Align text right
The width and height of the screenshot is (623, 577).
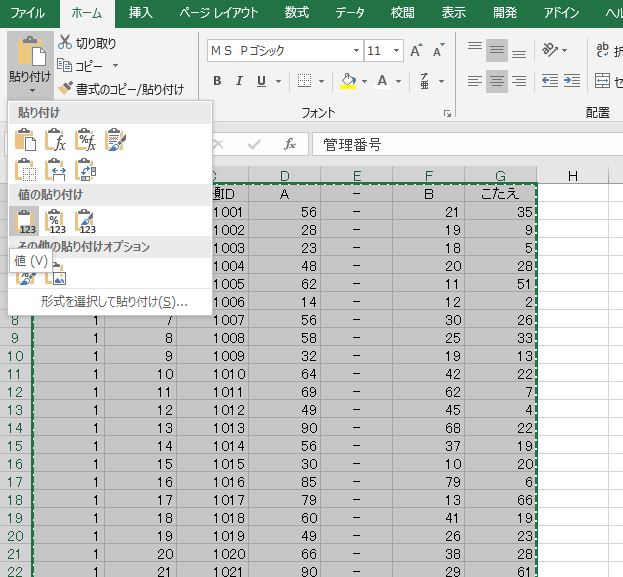519,81
